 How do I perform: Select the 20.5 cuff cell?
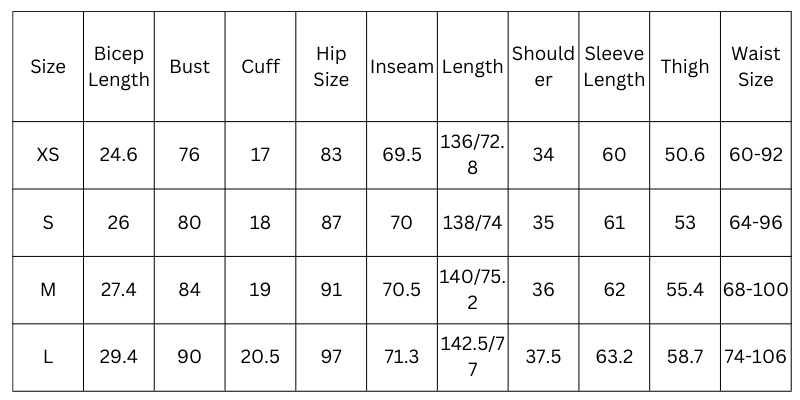point(260,357)
